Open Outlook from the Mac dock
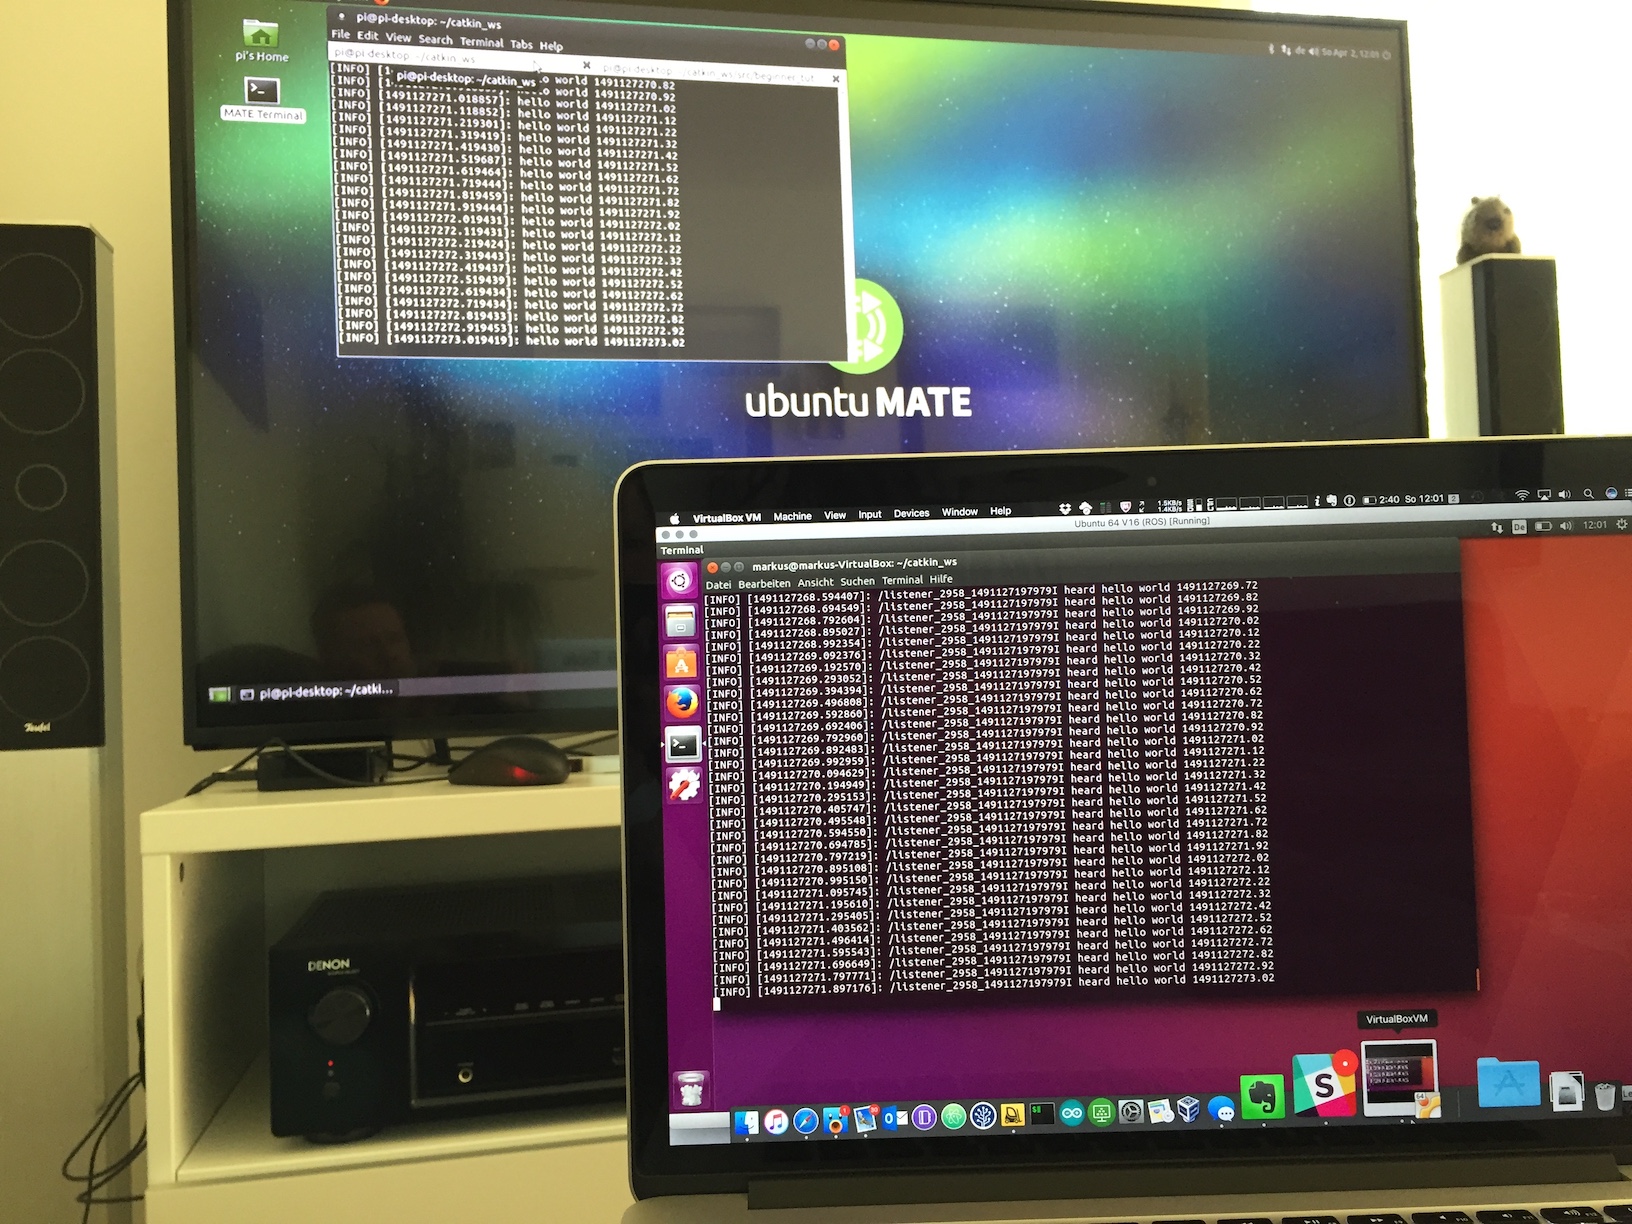The width and height of the screenshot is (1632, 1224). (x=894, y=1118)
